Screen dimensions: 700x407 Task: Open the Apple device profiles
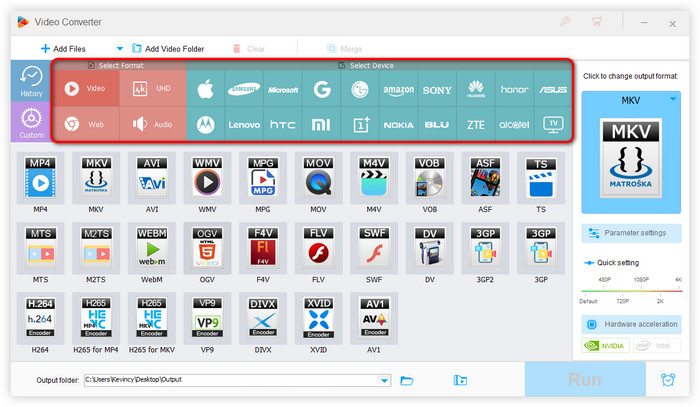coord(205,89)
